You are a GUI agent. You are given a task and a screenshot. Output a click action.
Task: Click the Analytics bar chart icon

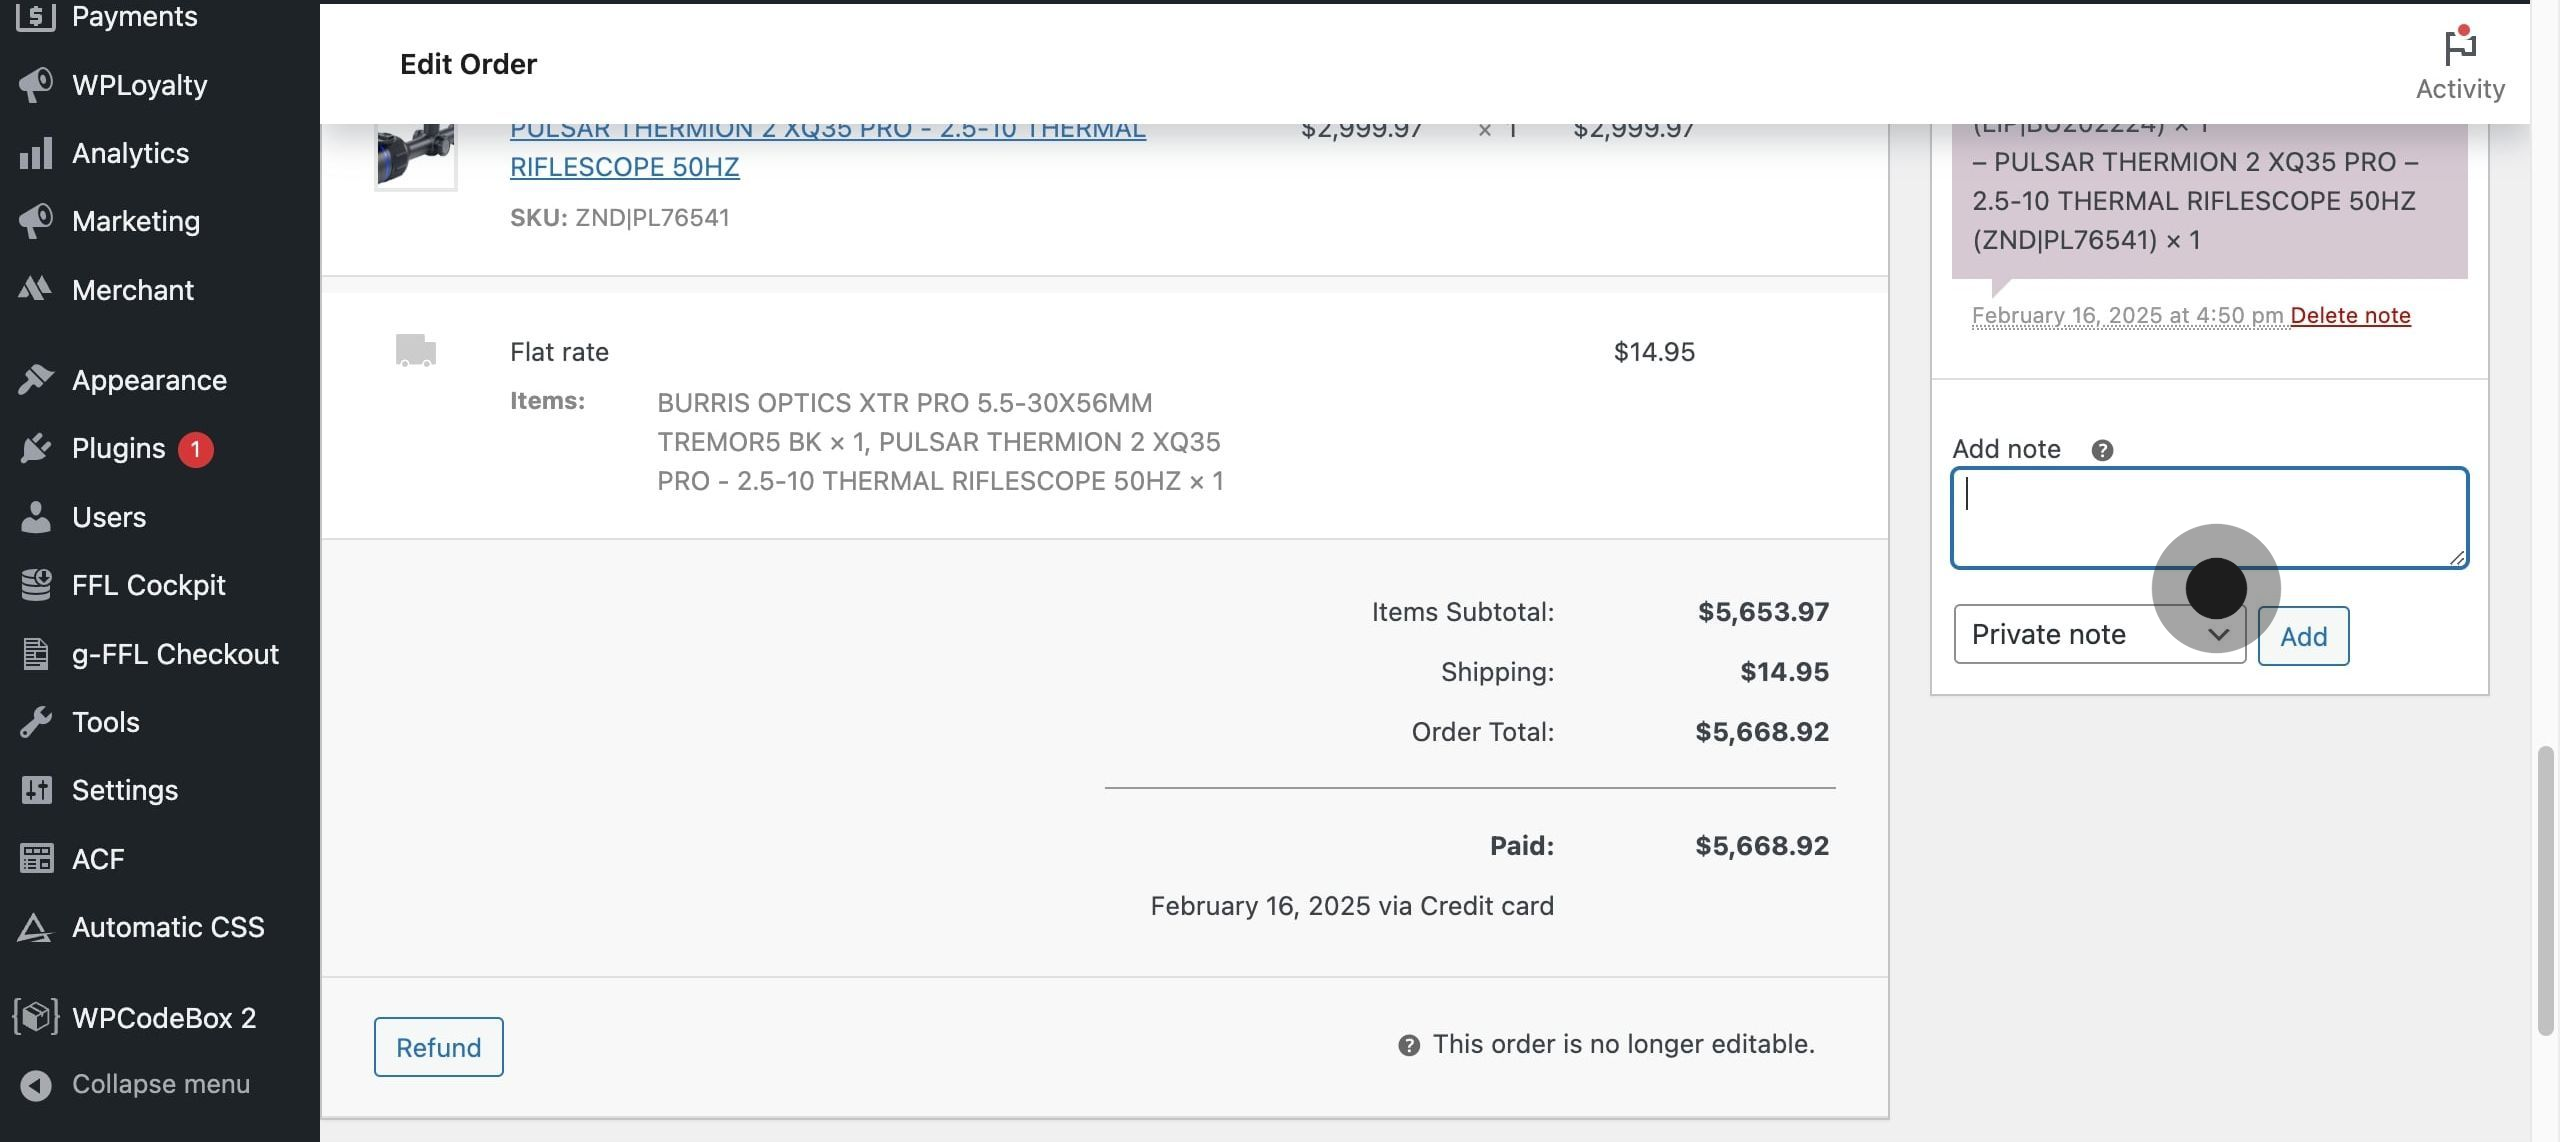36,154
